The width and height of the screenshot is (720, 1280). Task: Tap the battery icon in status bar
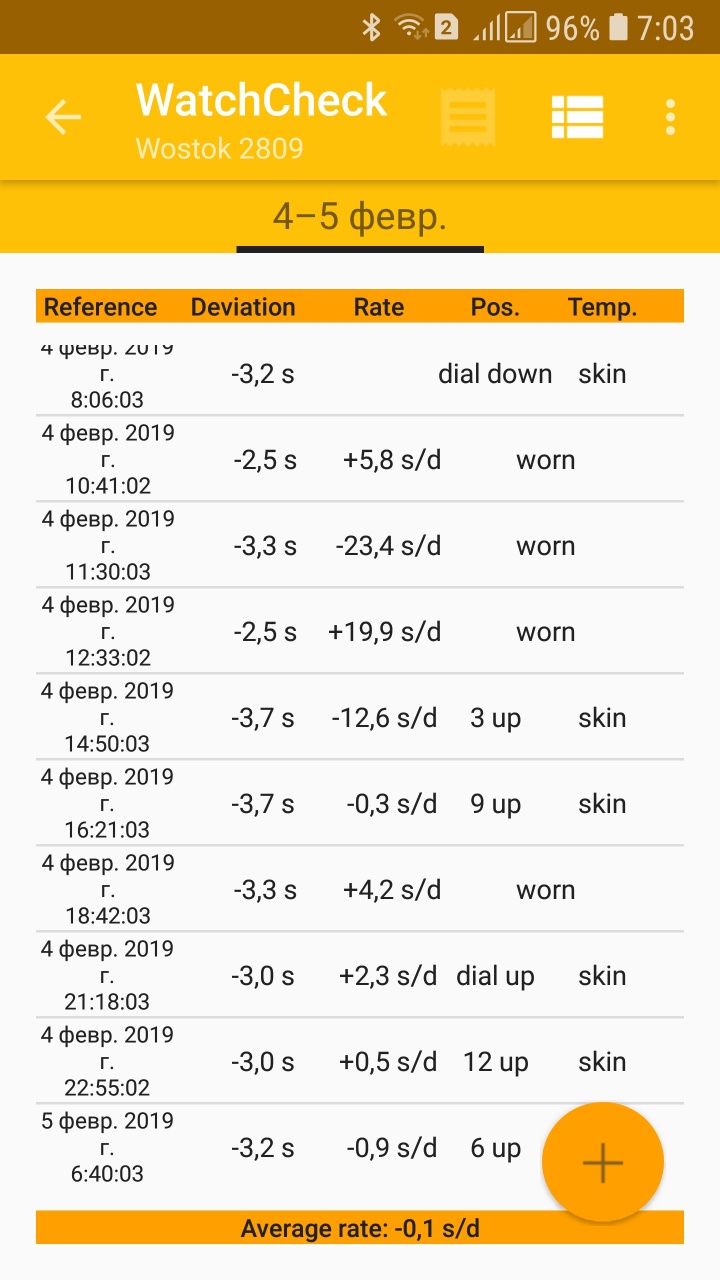[x=618, y=28]
